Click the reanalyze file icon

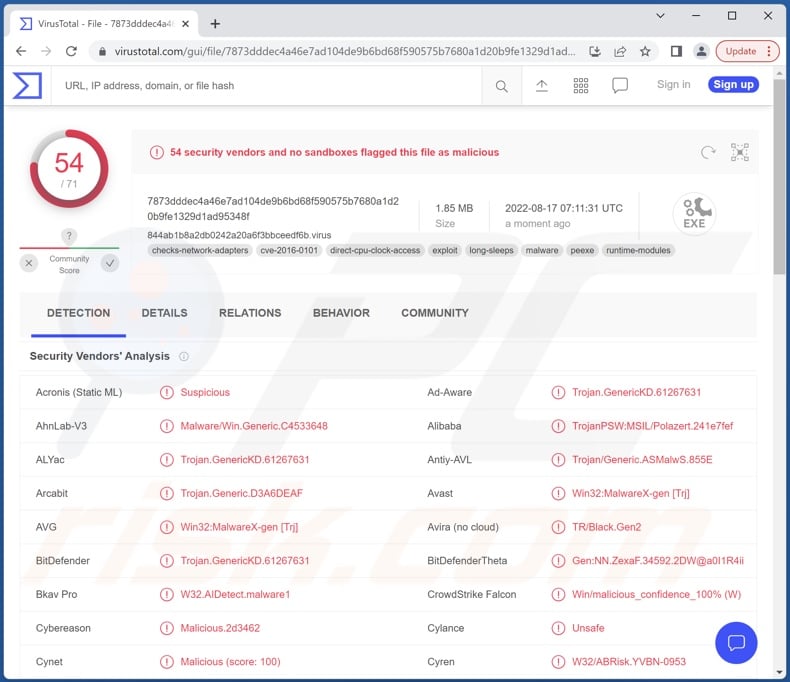click(x=708, y=152)
